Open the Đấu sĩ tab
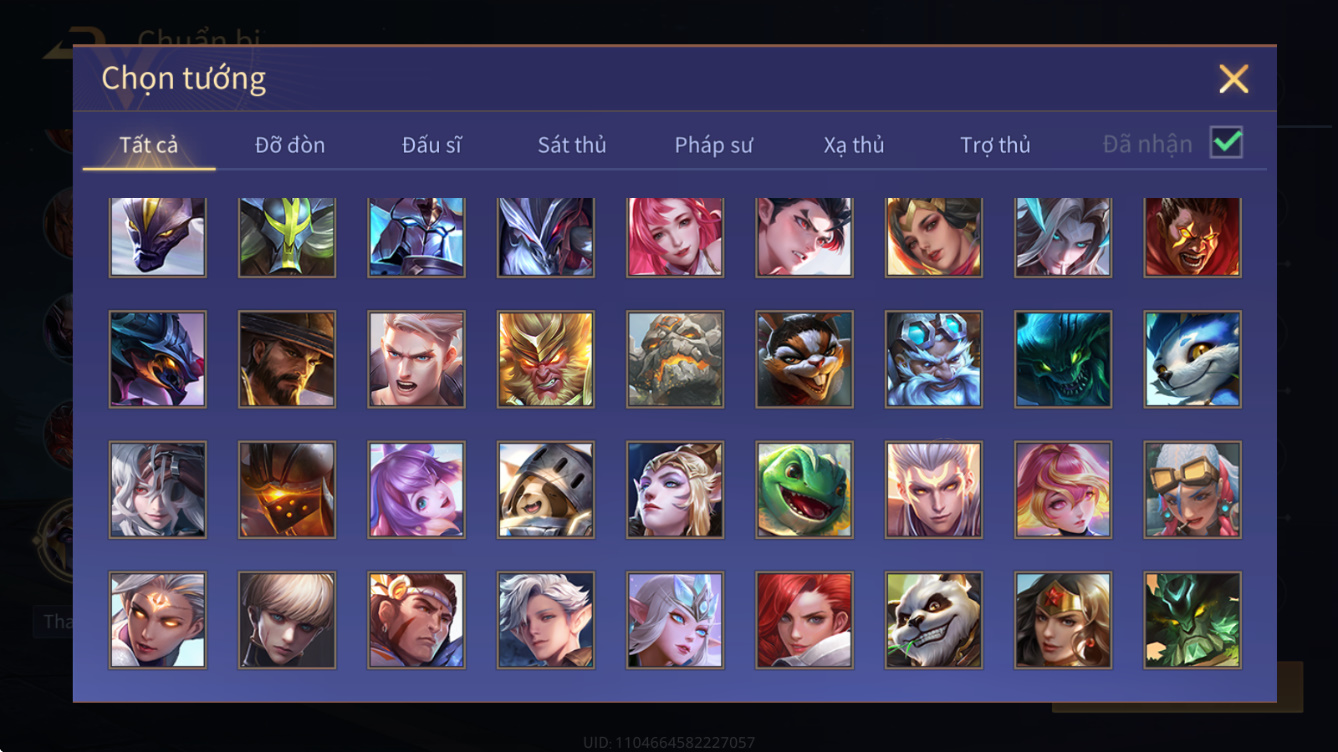This screenshot has height=752, width=1338. 432,145
